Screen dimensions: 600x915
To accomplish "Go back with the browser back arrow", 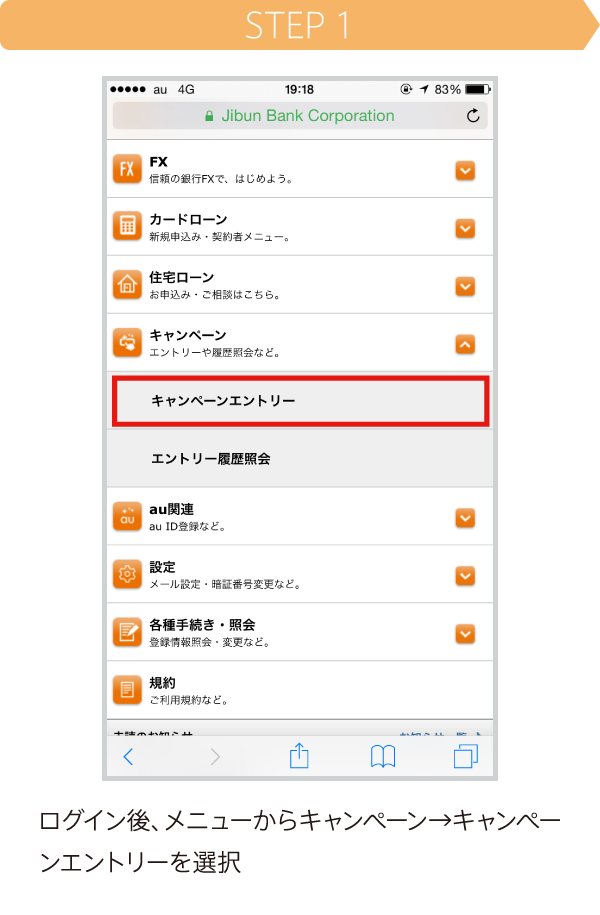I will coord(128,756).
